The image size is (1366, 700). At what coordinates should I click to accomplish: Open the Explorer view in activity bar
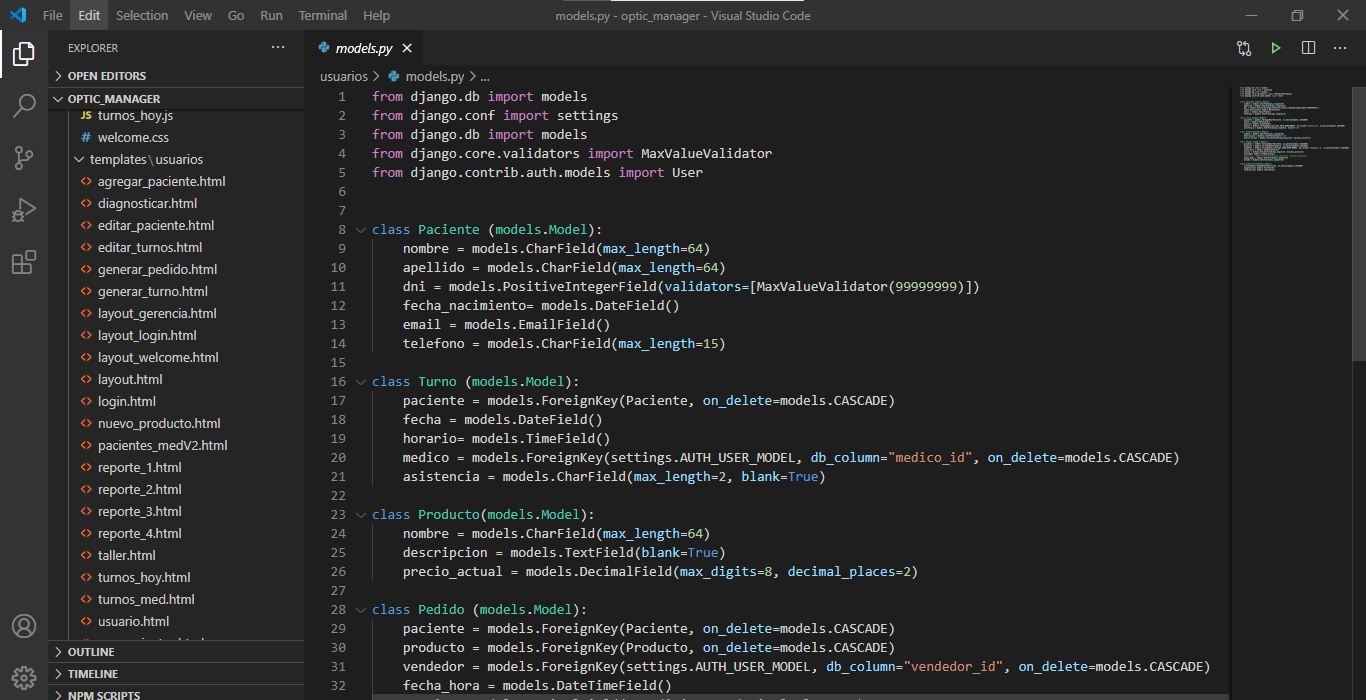(x=24, y=54)
